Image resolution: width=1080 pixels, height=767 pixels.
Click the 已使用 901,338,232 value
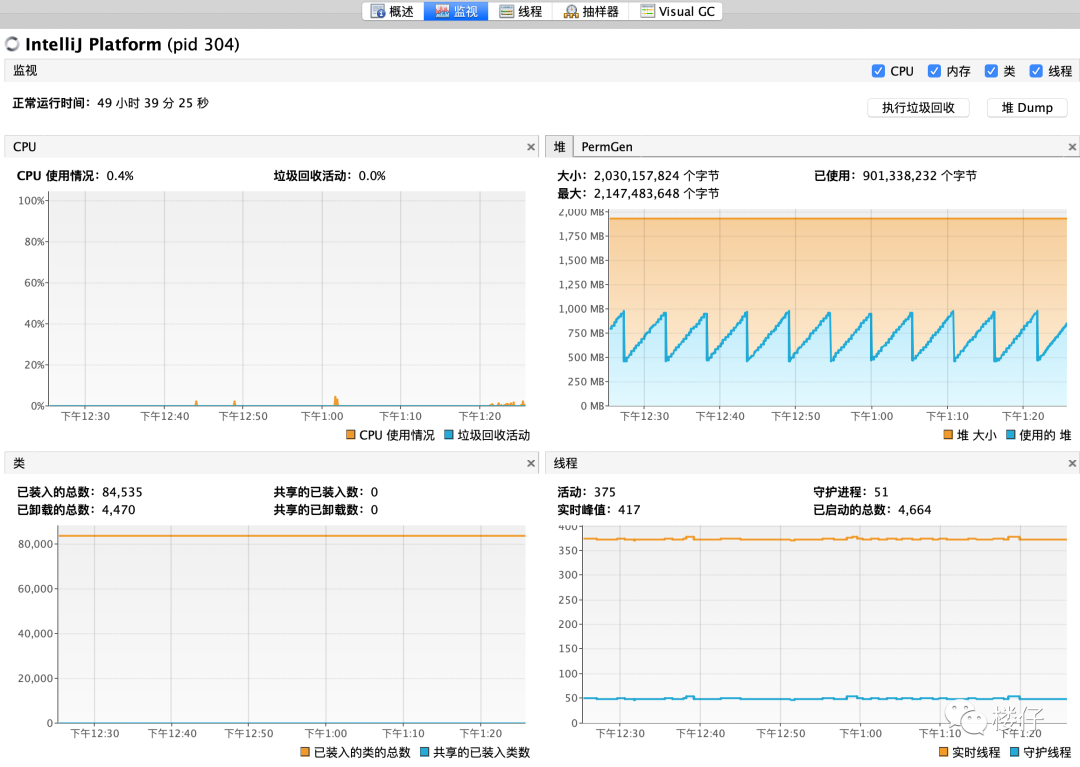tap(900, 176)
